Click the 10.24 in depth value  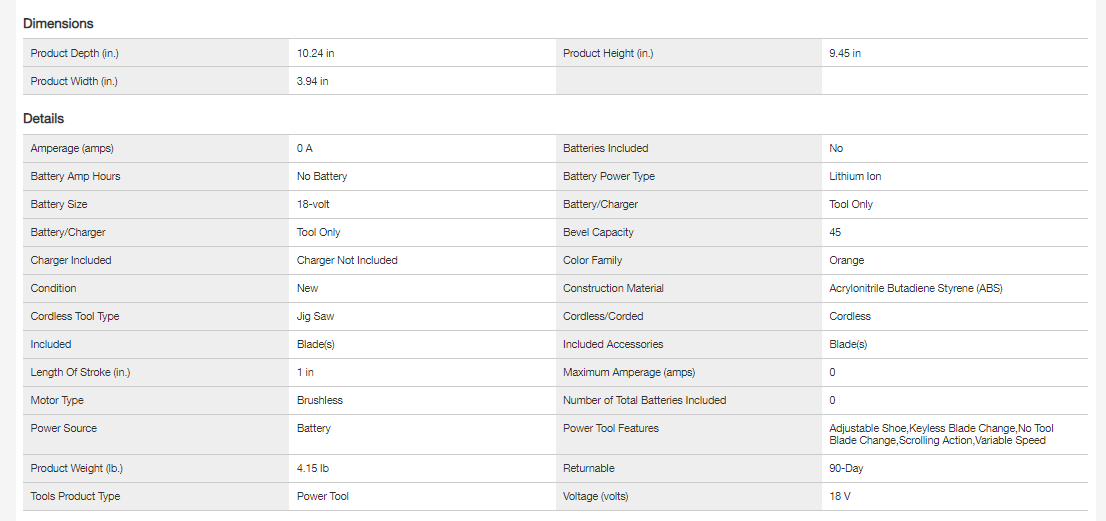point(315,53)
